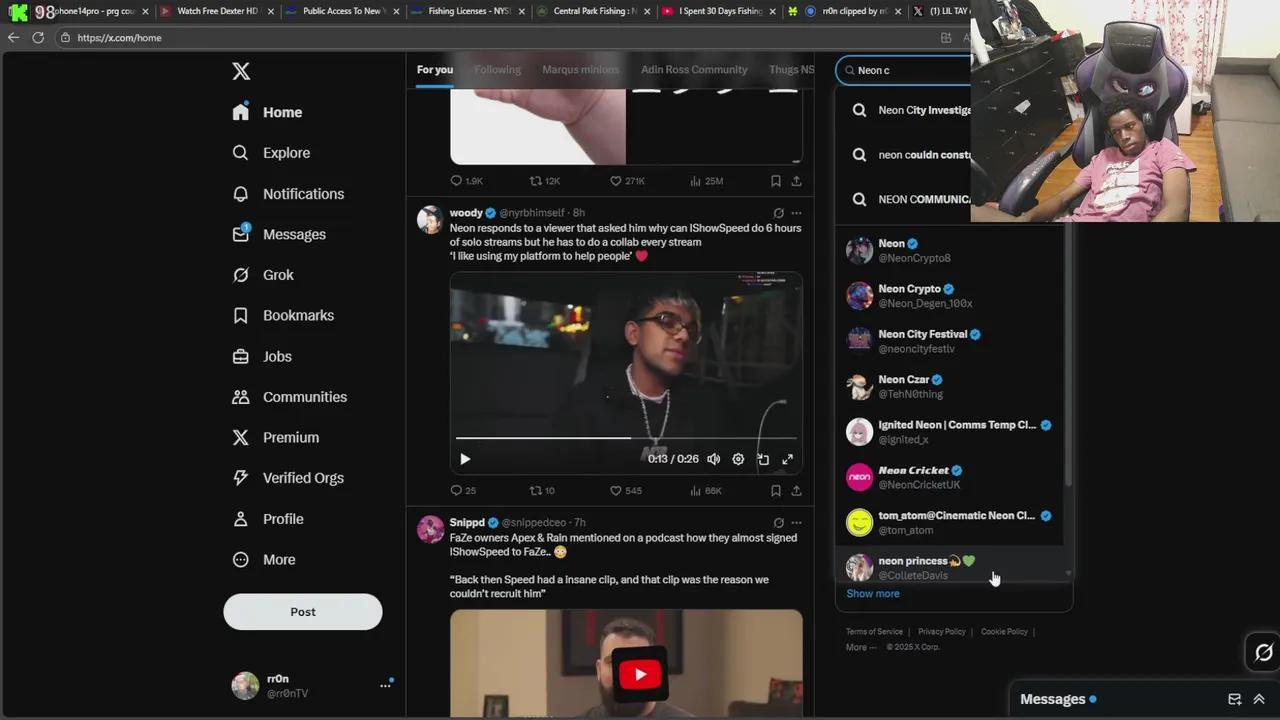The image size is (1280, 720).
Task: Open the More menu in the sidebar
Action: 264,560
